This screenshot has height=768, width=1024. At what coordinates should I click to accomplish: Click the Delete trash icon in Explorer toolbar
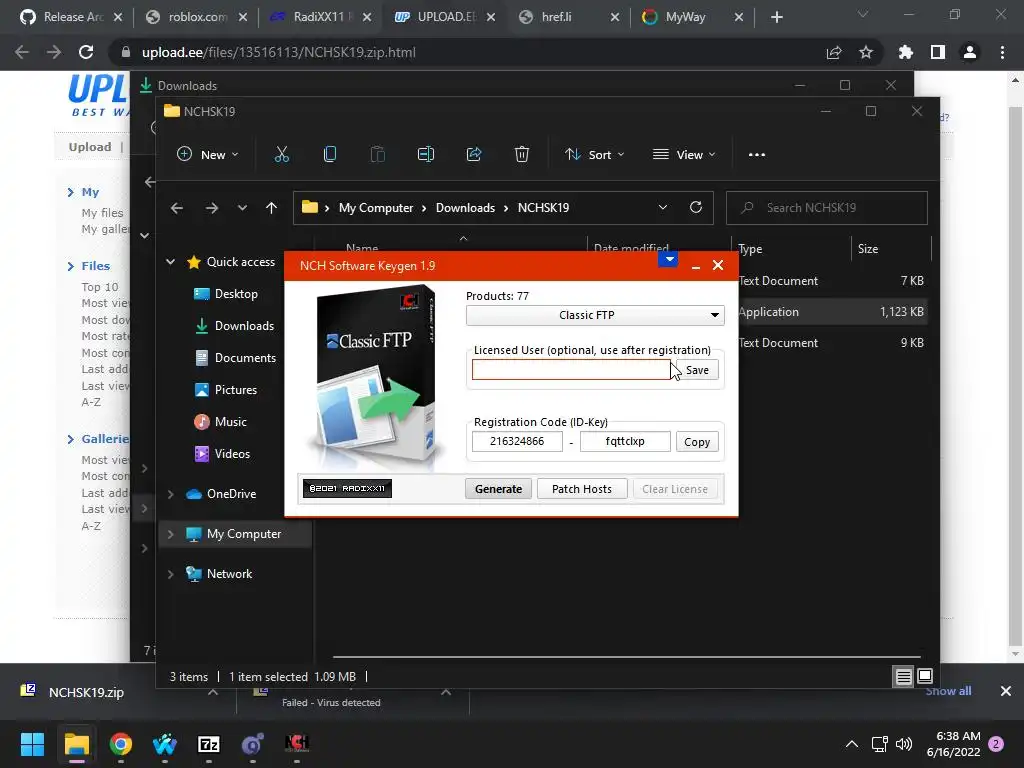click(x=522, y=155)
